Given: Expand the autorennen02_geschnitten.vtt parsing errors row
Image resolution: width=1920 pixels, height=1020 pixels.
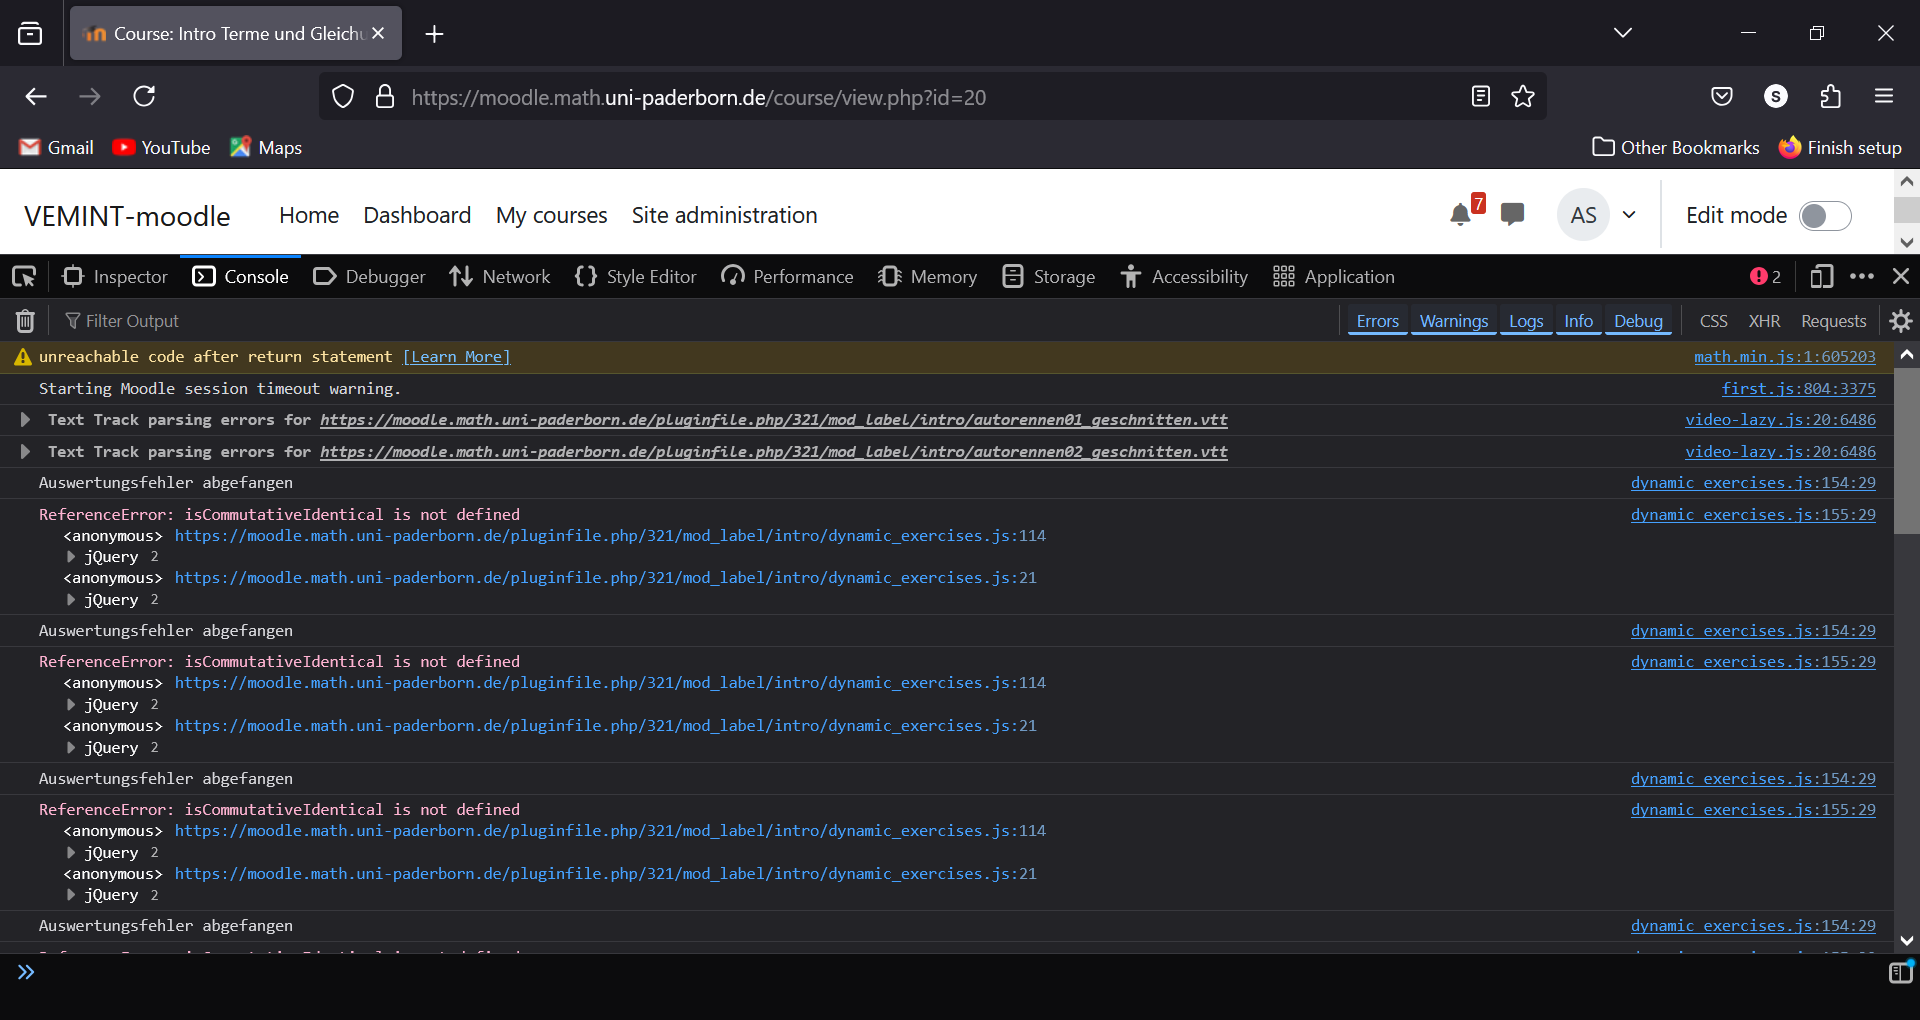Looking at the screenshot, I should pyautogui.click(x=25, y=452).
